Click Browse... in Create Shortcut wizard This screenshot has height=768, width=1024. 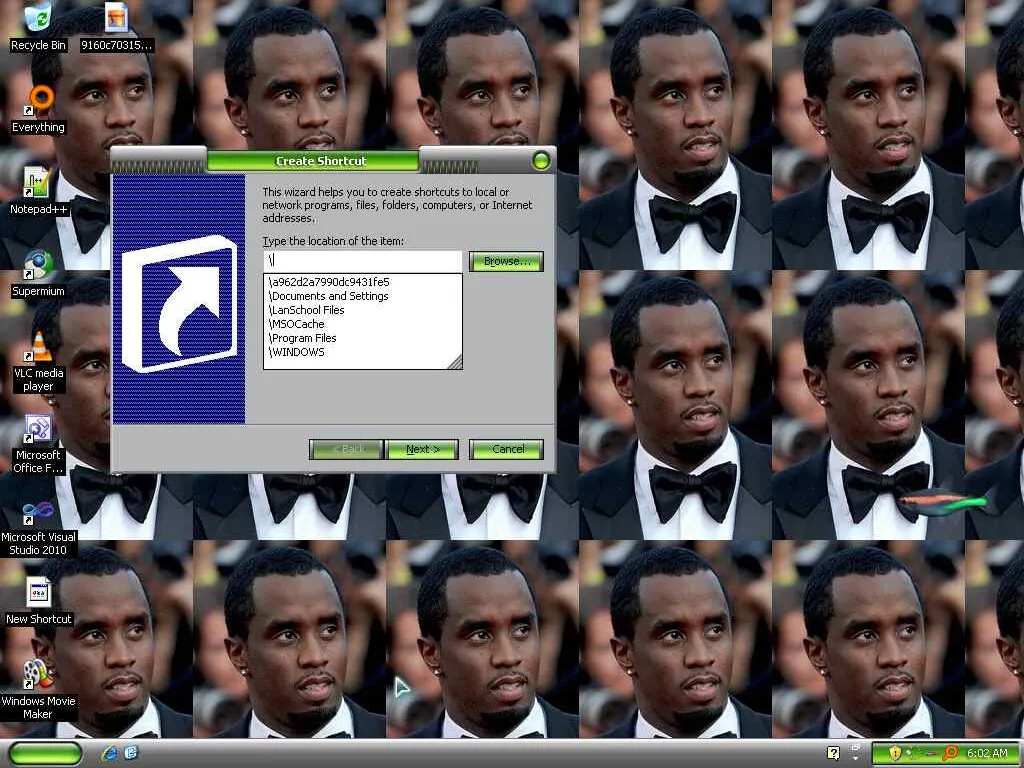click(x=506, y=261)
